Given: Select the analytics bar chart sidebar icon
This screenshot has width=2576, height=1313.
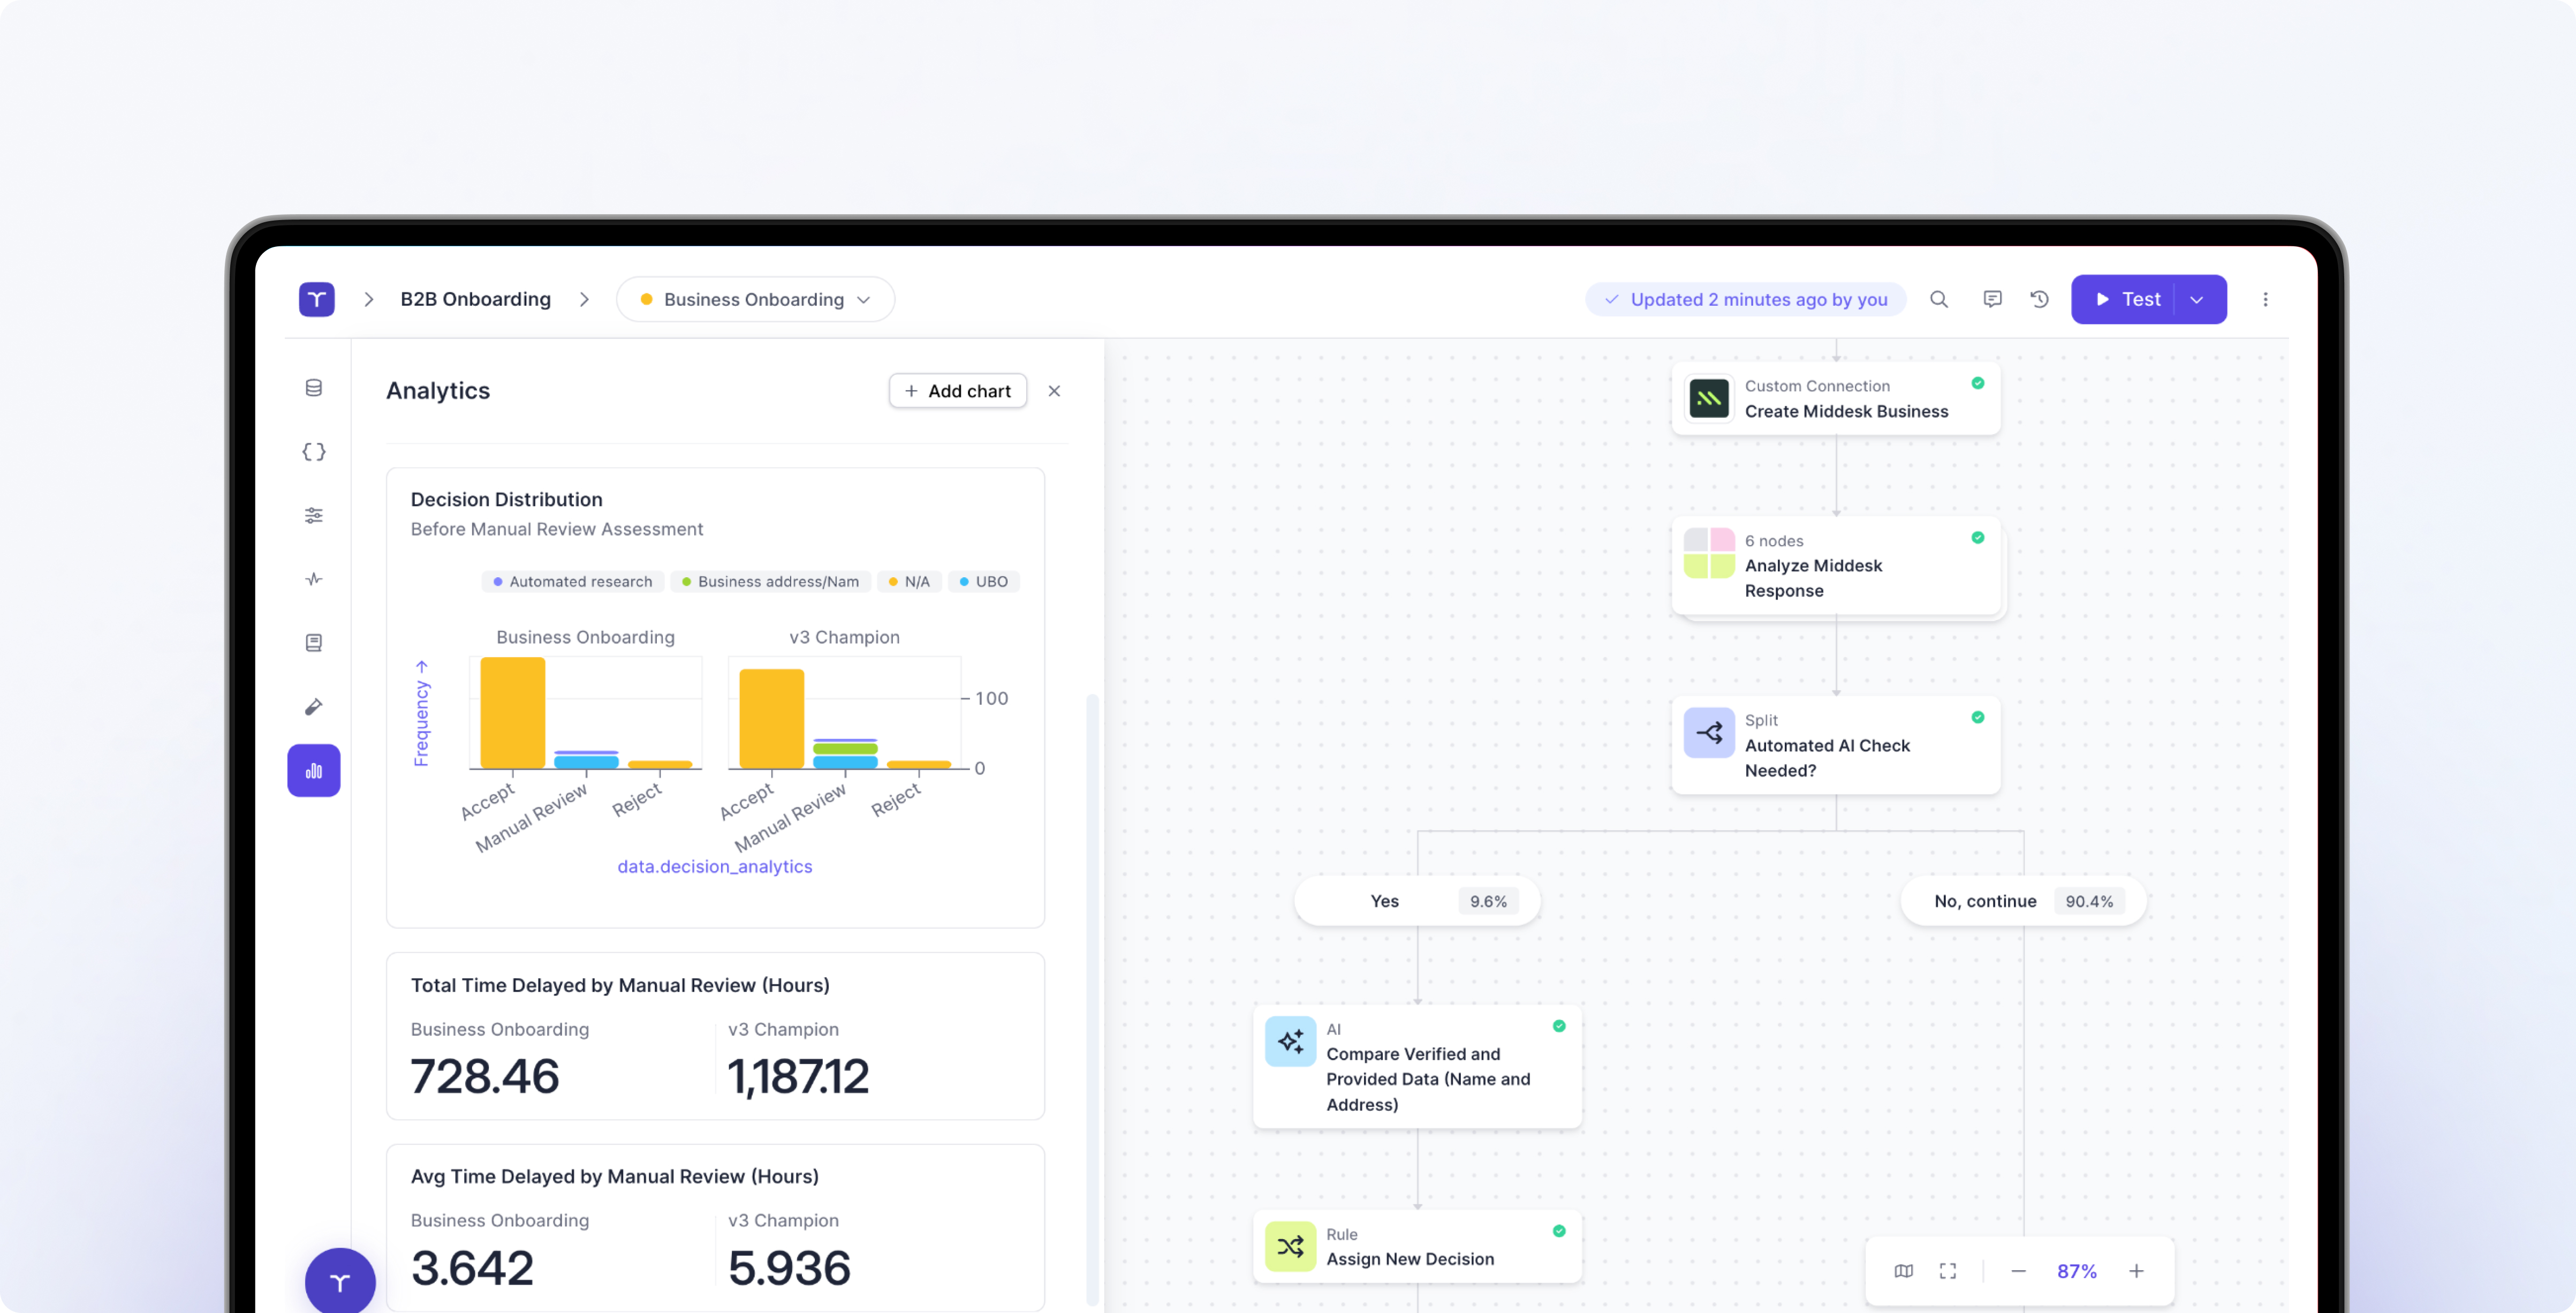Looking at the screenshot, I should (313, 770).
